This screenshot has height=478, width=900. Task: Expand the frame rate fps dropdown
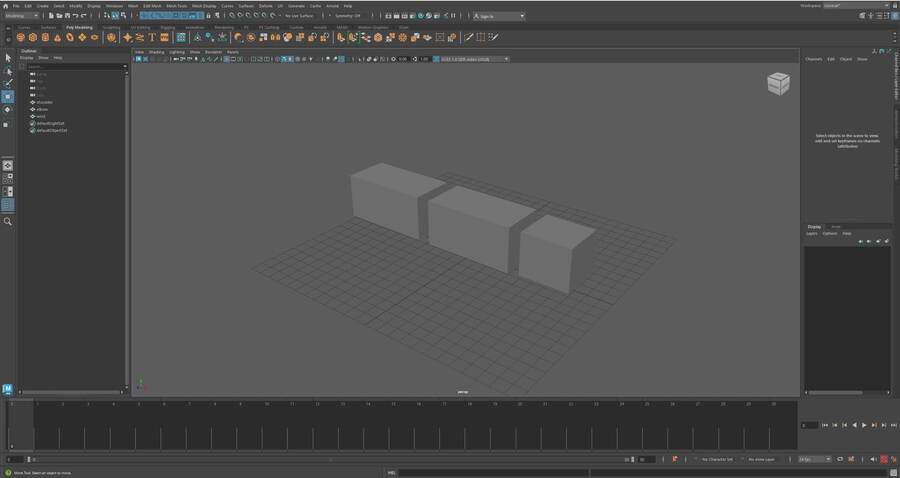pyautogui.click(x=812, y=459)
